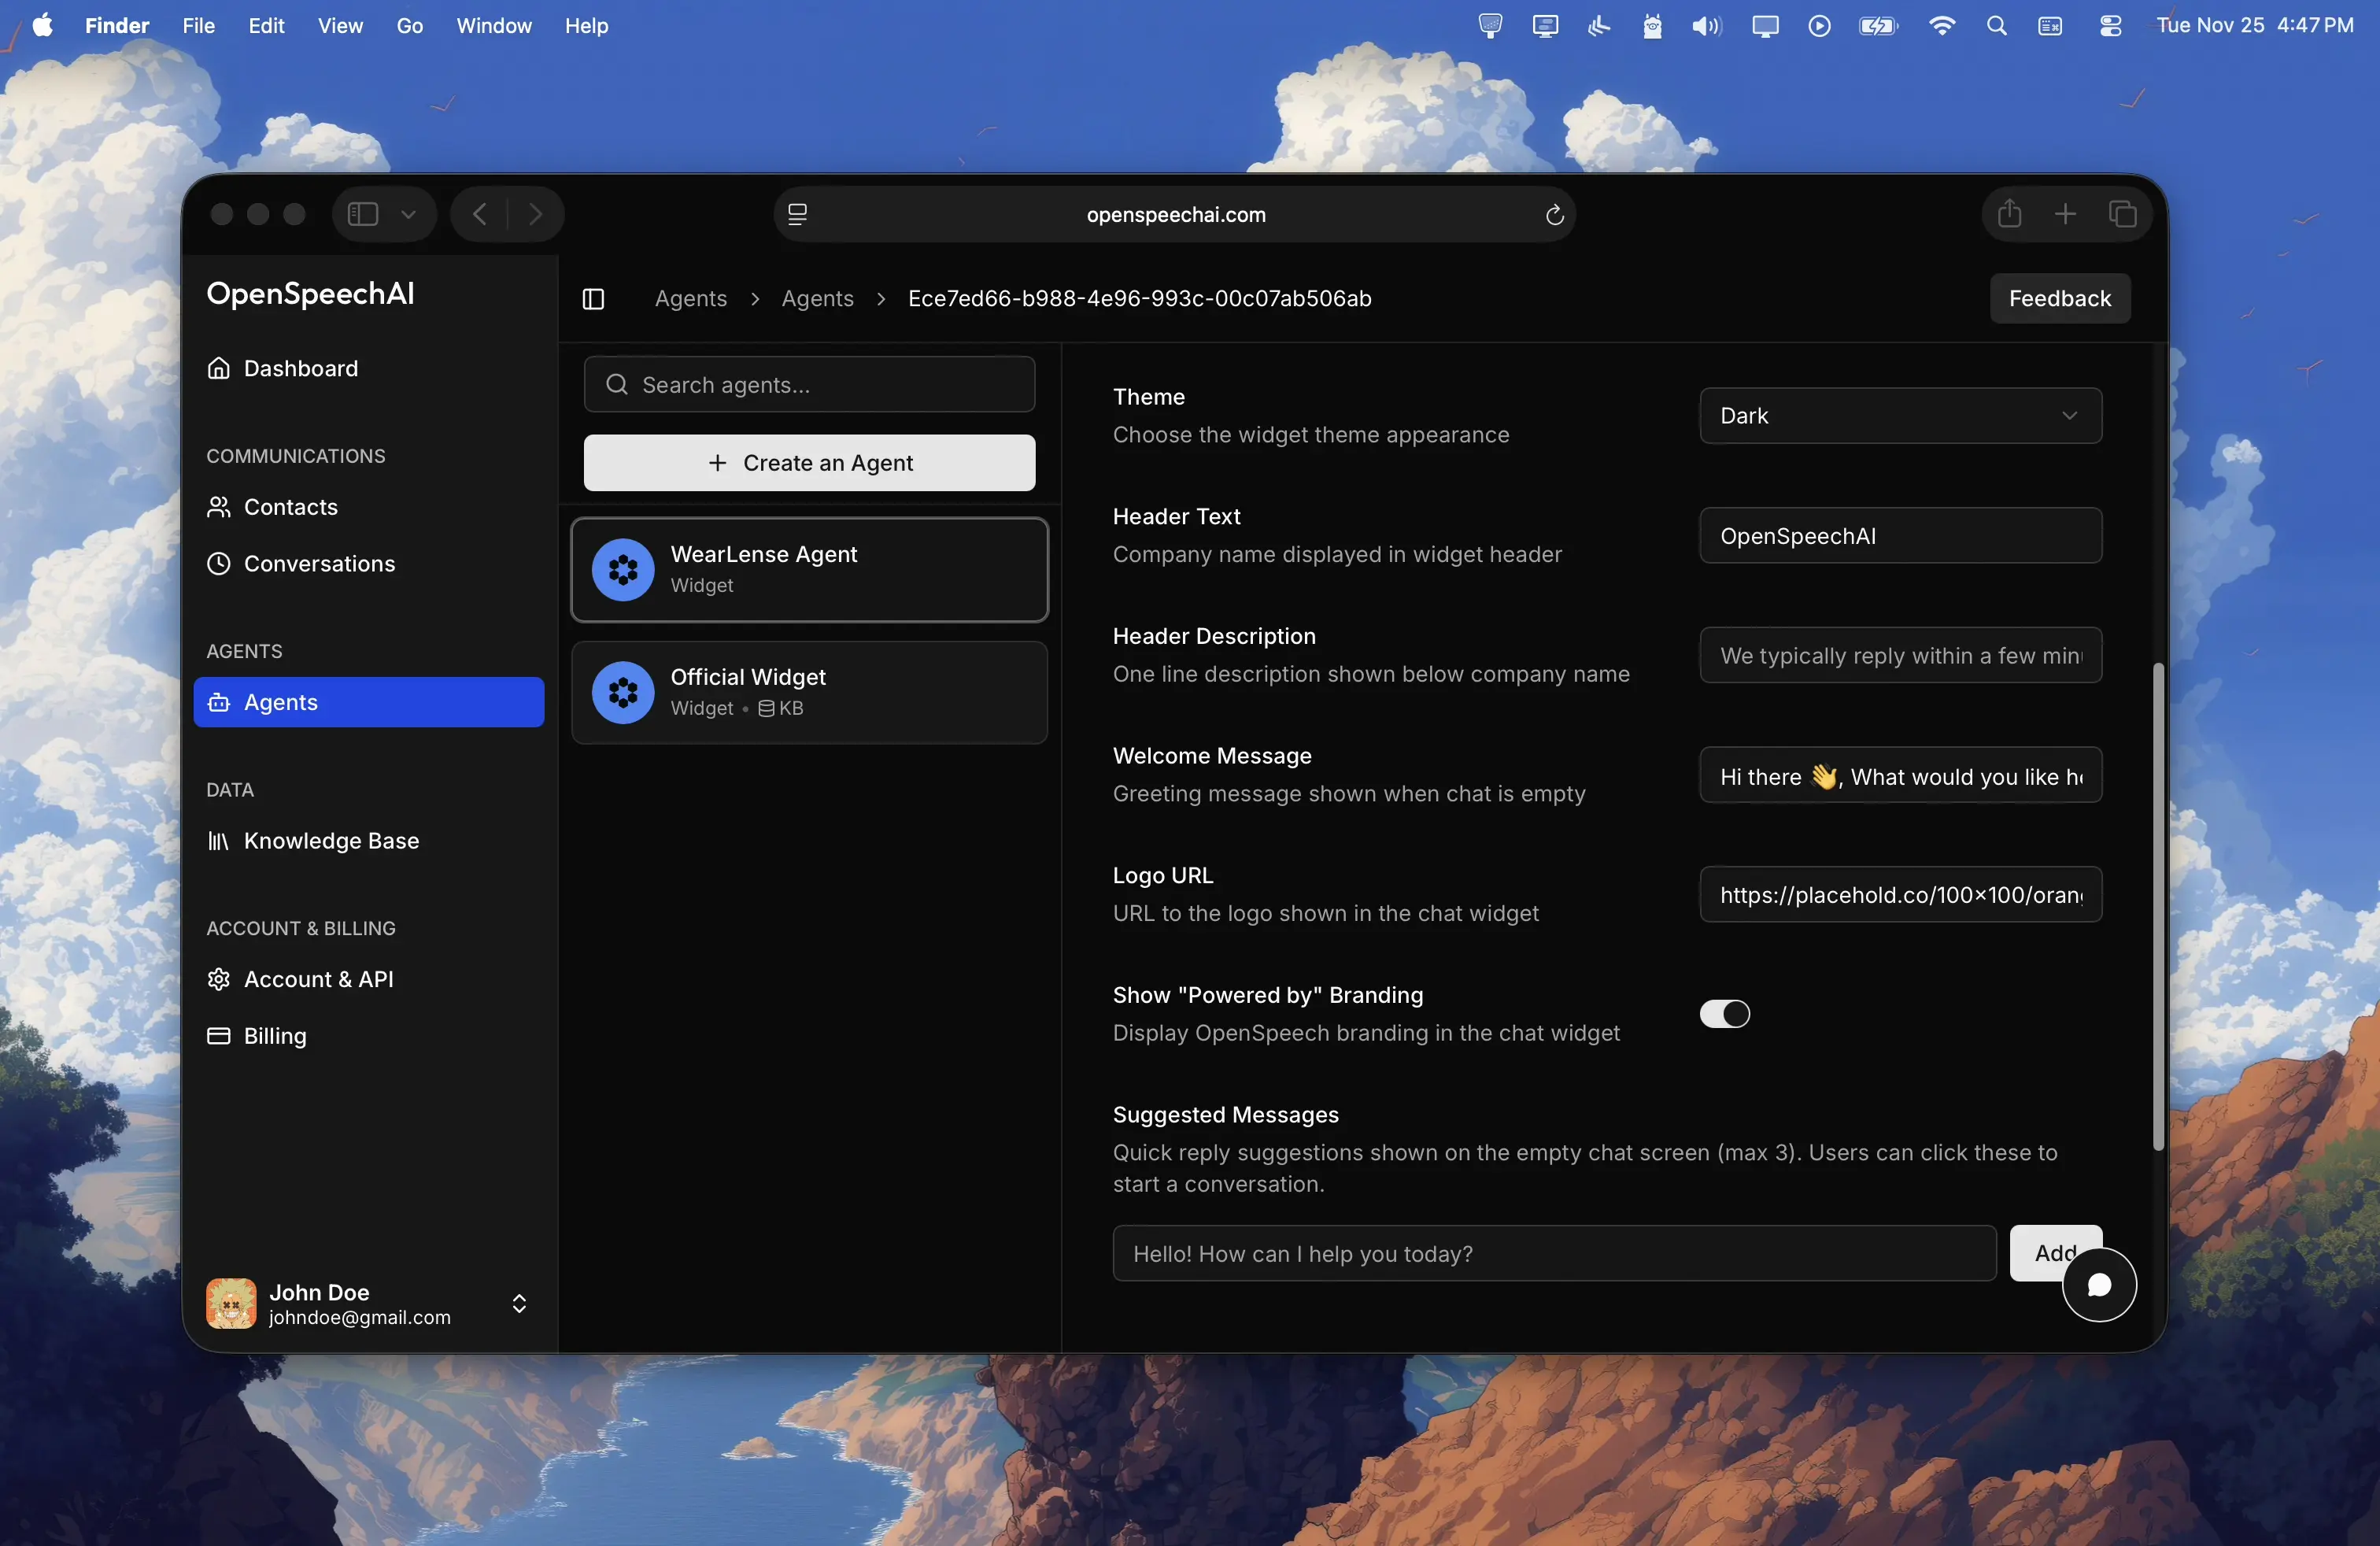Open the Help menu
This screenshot has height=1546, width=2380.
pos(586,26)
